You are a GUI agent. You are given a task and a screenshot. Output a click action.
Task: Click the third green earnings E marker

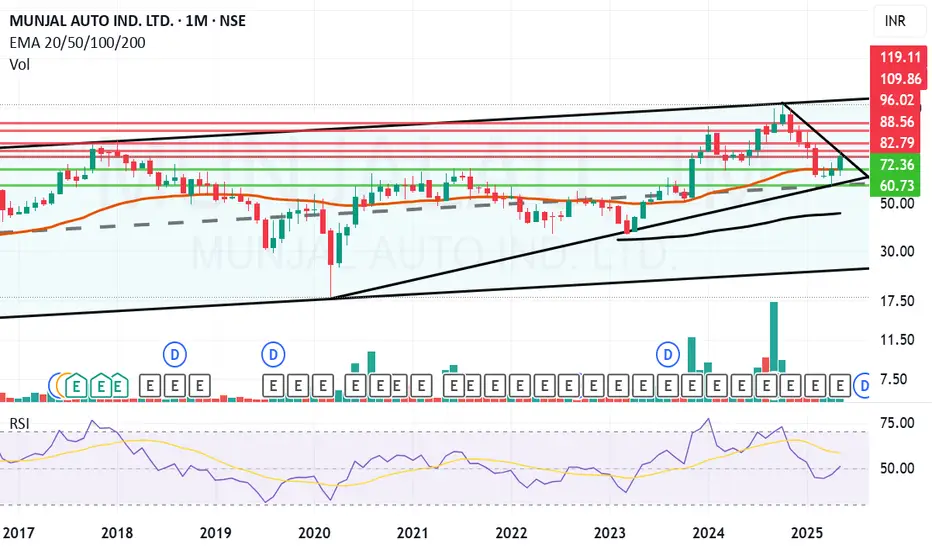coord(118,386)
